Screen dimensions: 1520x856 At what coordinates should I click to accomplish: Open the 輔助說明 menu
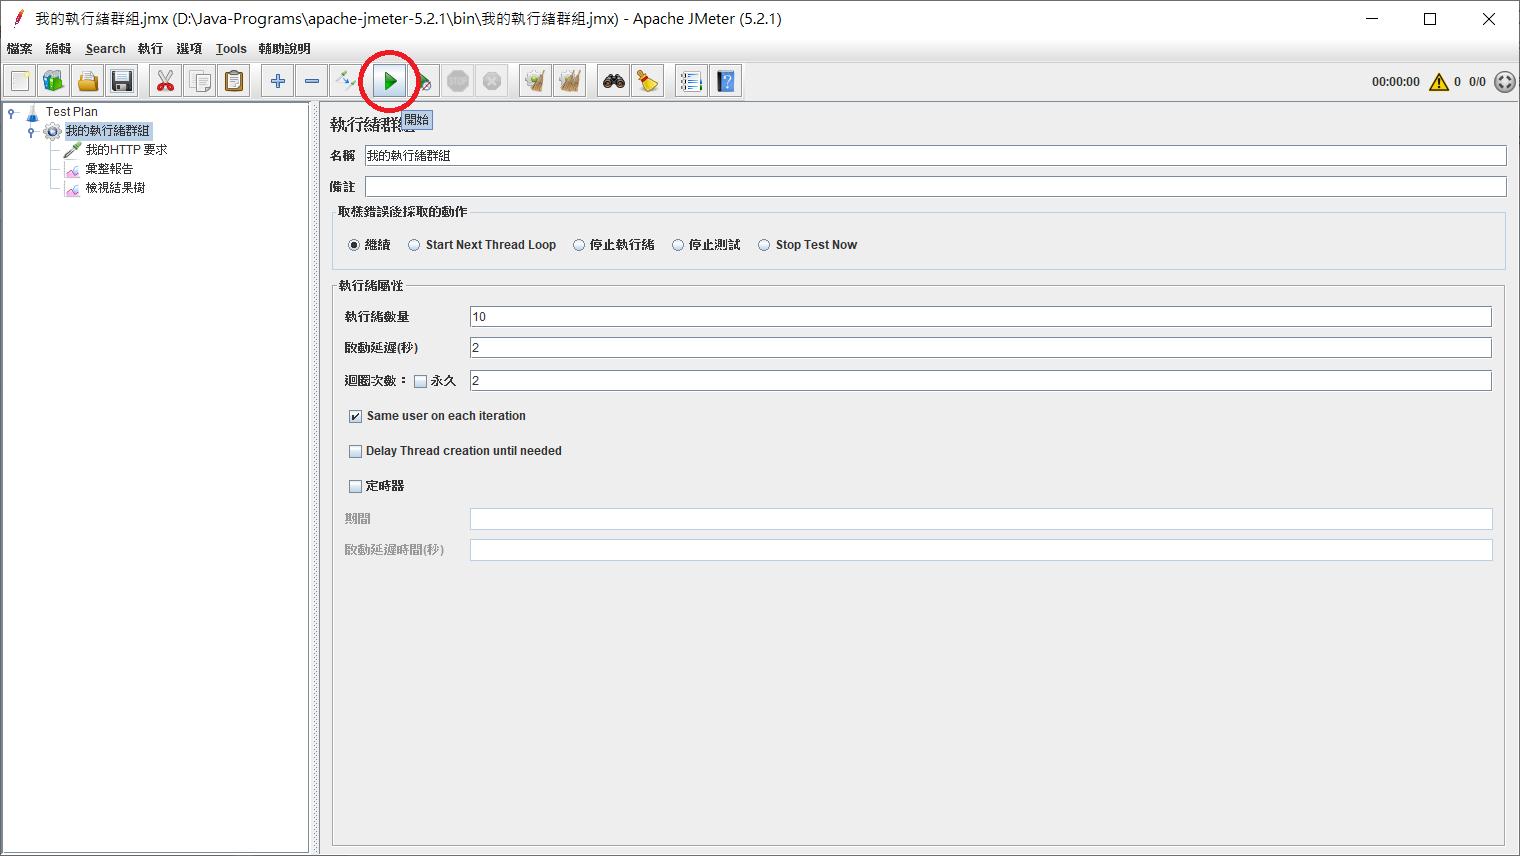[x=284, y=48]
